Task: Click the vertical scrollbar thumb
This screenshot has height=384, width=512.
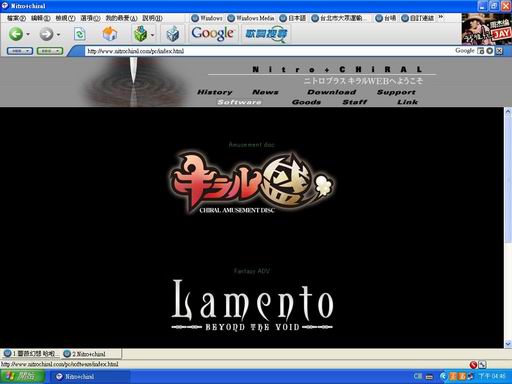Action: click(508, 180)
